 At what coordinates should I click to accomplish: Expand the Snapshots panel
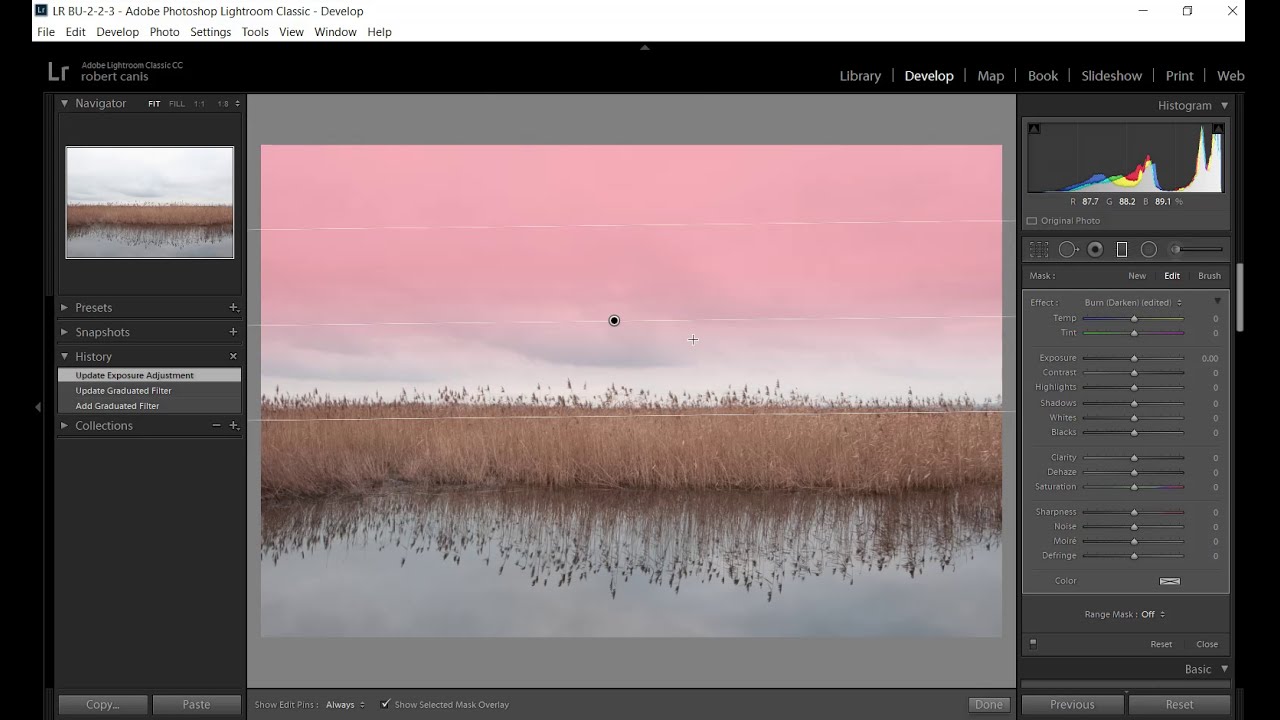pyautogui.click(x=64, y=332)
